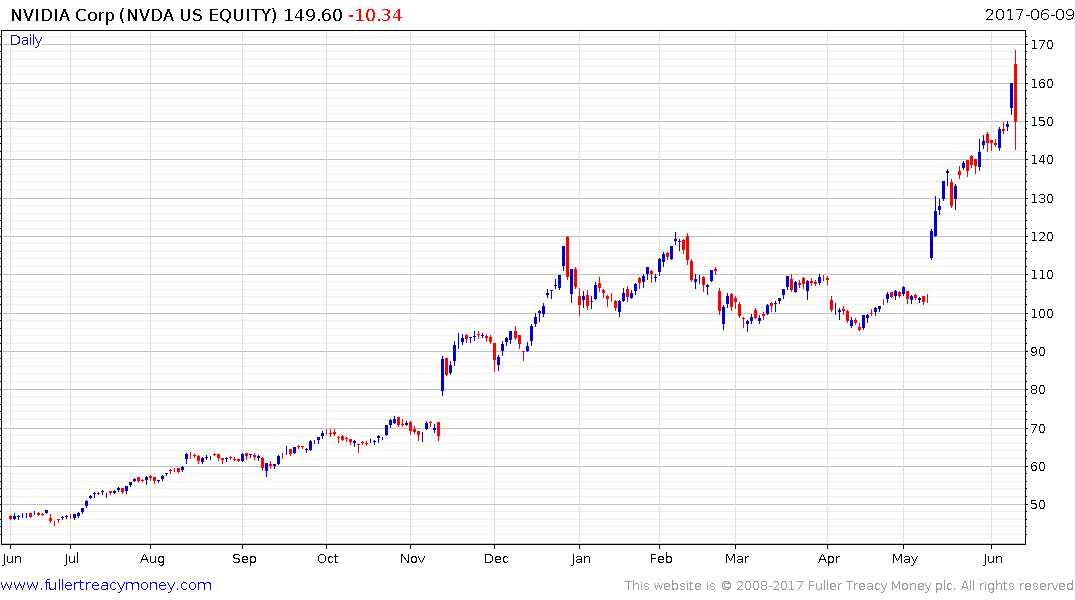Click the 'Mar' time axis label
Screen dimensions: 1075x600
click(737, 559)
